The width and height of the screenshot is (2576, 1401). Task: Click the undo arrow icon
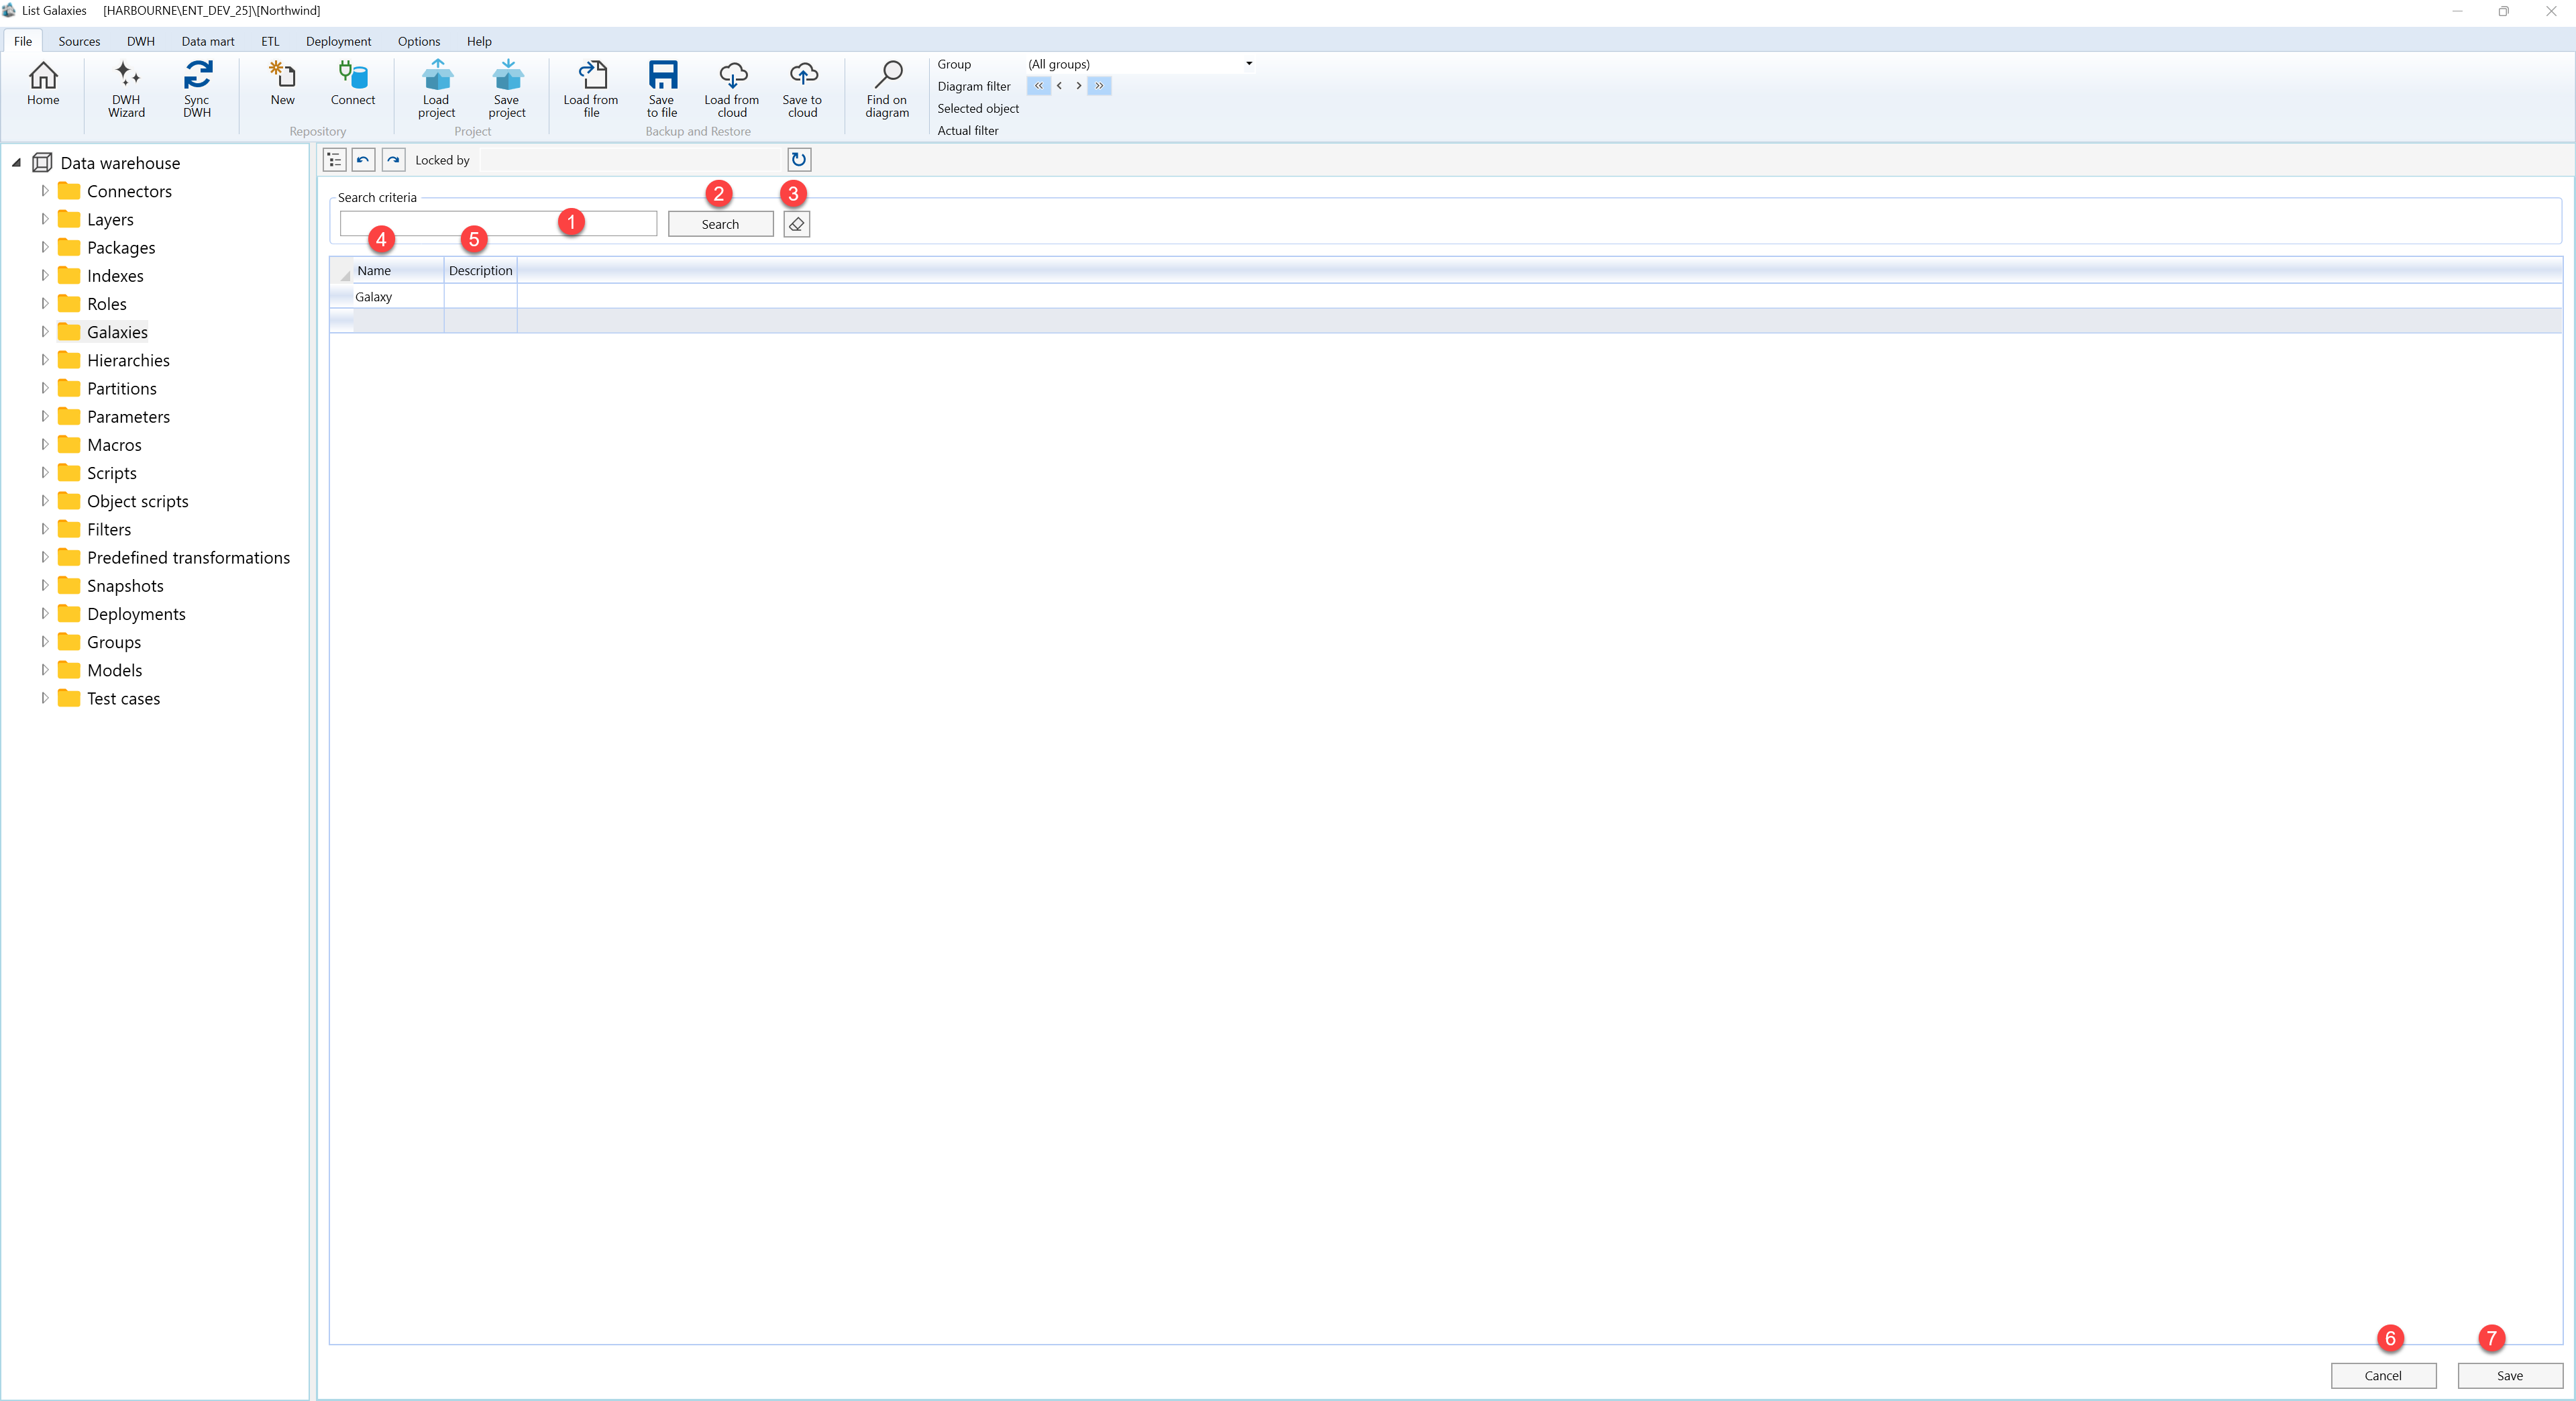point(364,160)
